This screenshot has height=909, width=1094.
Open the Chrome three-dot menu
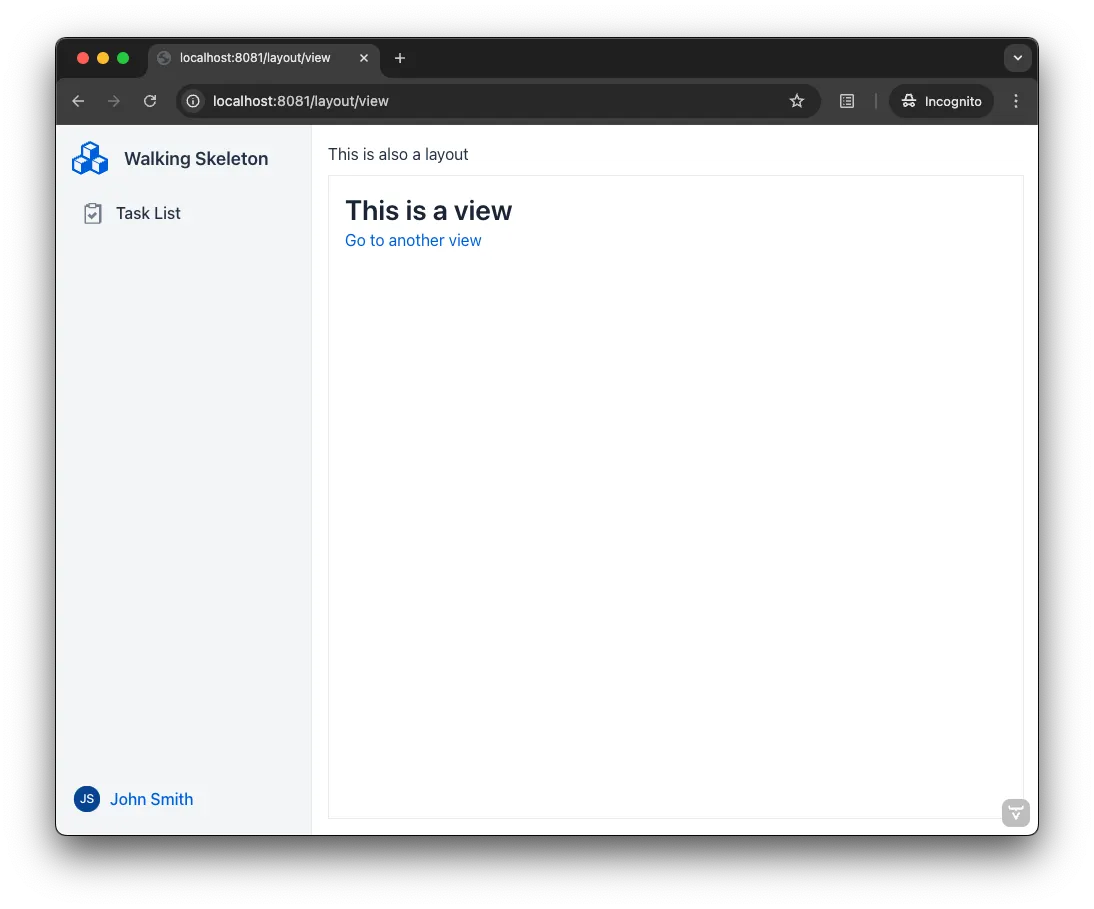click(1016, 101)
